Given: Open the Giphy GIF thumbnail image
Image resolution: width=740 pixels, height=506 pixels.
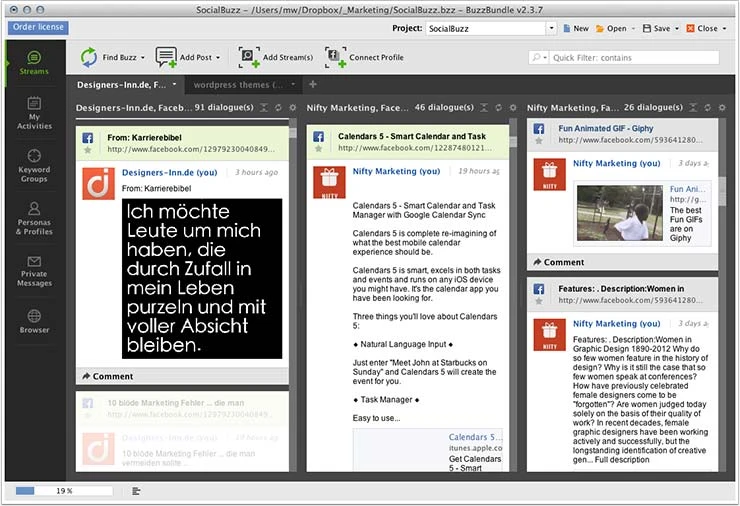Looking at the screenshot, I should (620, 213).
